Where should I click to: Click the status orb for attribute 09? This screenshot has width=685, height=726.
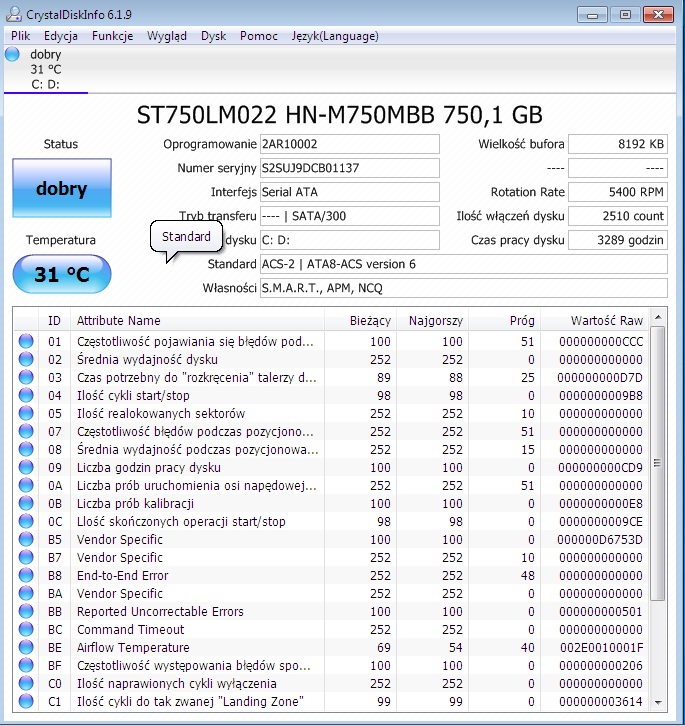(26, 467)
